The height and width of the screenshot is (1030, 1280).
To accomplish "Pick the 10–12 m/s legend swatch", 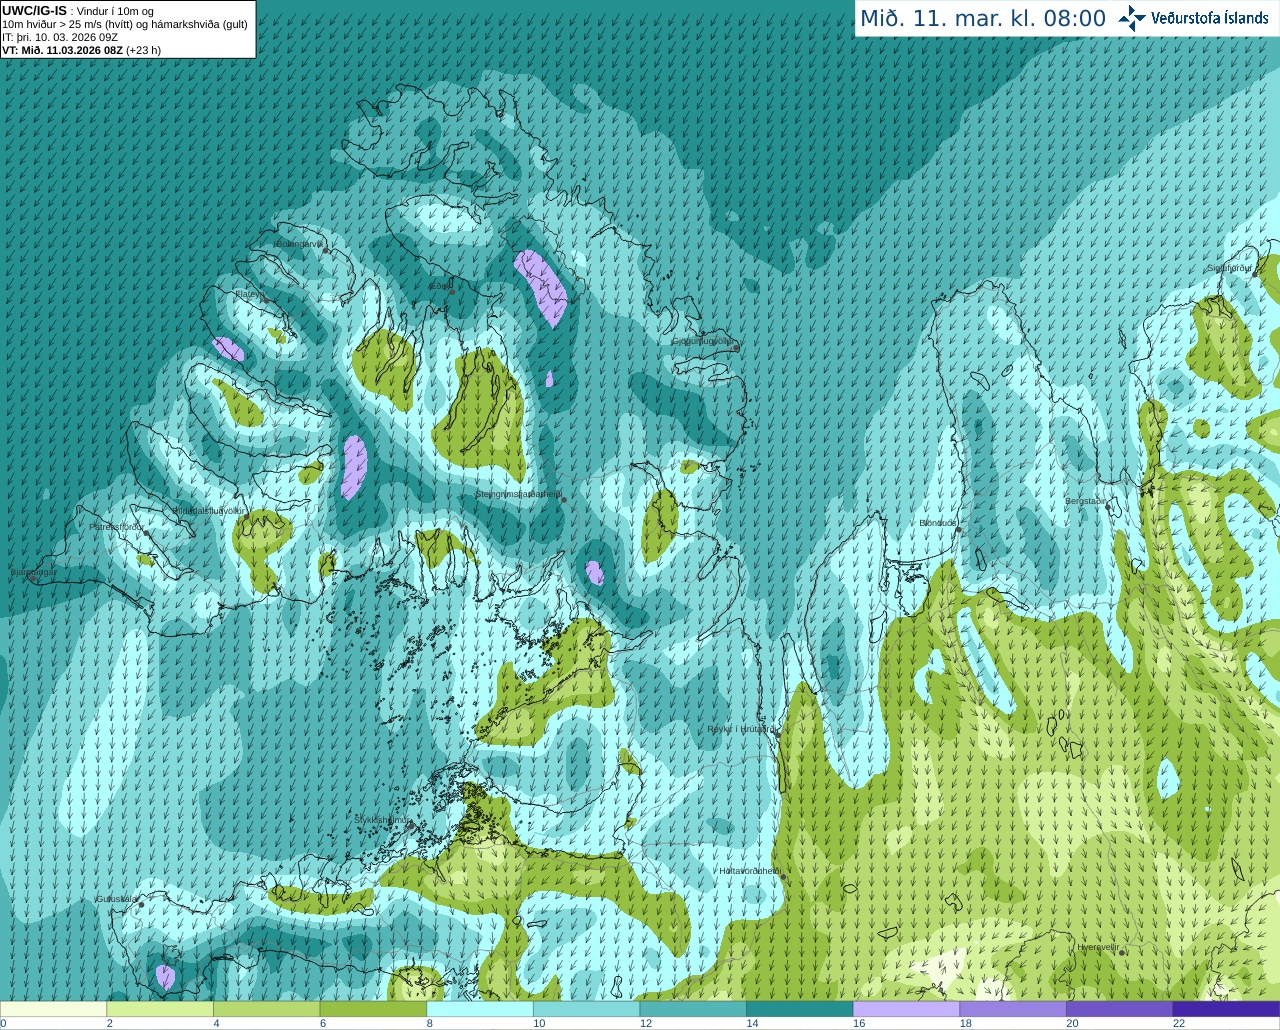I will (x=586, y=1009).
